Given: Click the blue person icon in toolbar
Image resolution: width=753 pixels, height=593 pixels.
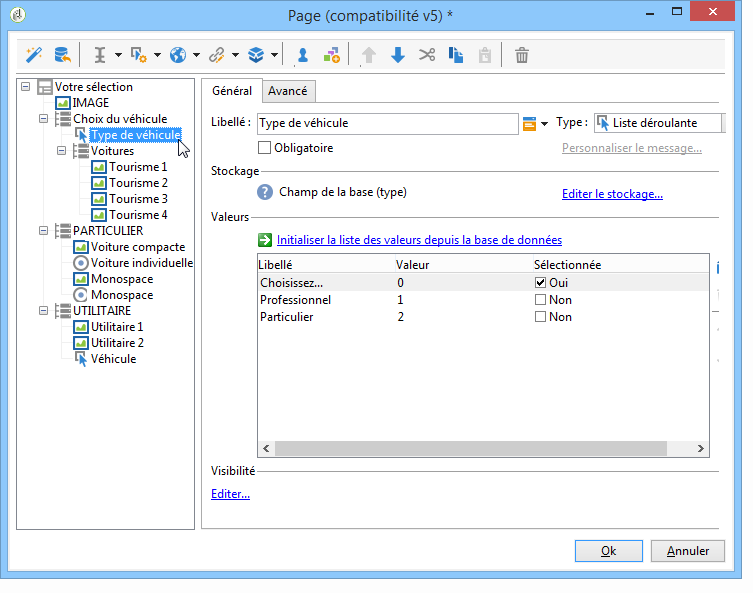Looking at the screenshot, I should (x=302, y=55).
